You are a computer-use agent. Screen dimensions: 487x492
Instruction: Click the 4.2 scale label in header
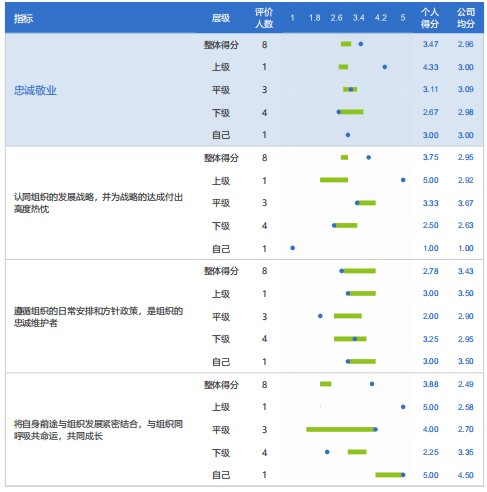381,18
